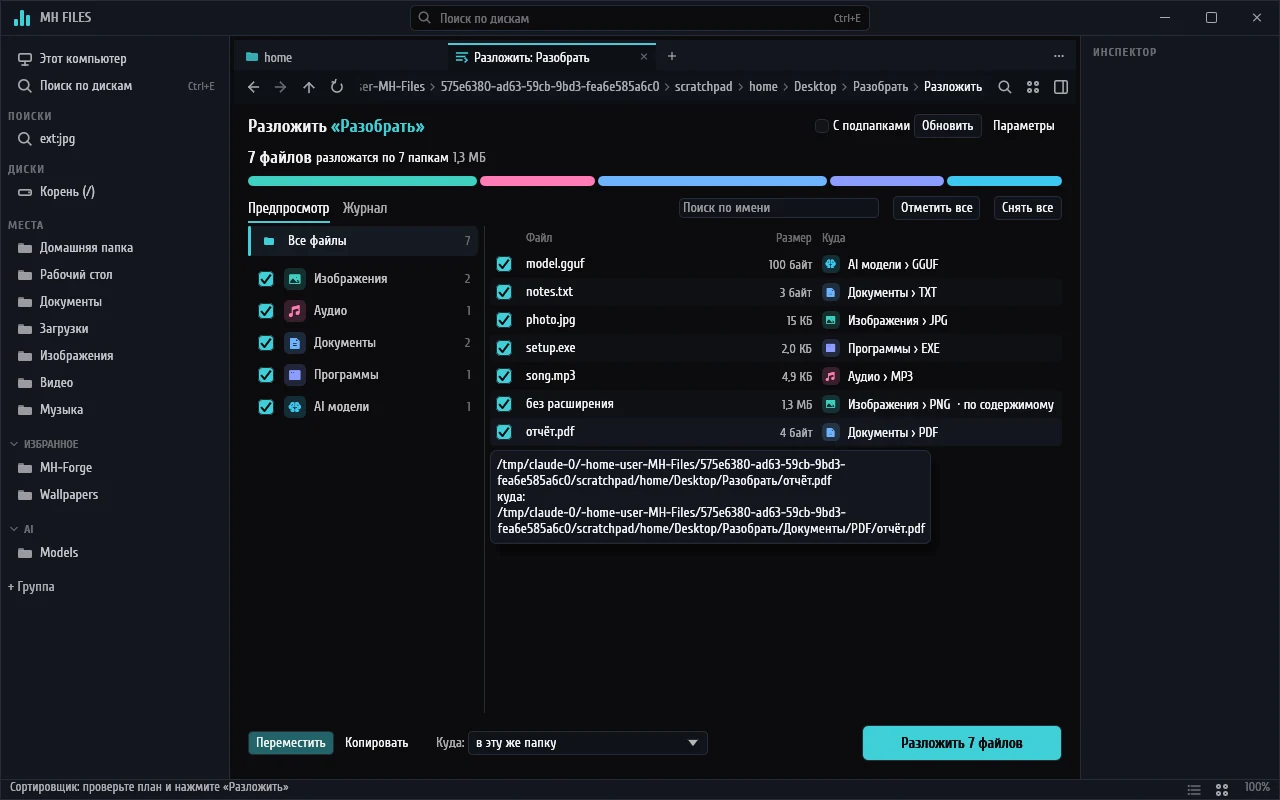The height and width of the screenshot is (800, 1280).
Task: Enable the С подпапками checkbox
Action: (x=822, y=126)
